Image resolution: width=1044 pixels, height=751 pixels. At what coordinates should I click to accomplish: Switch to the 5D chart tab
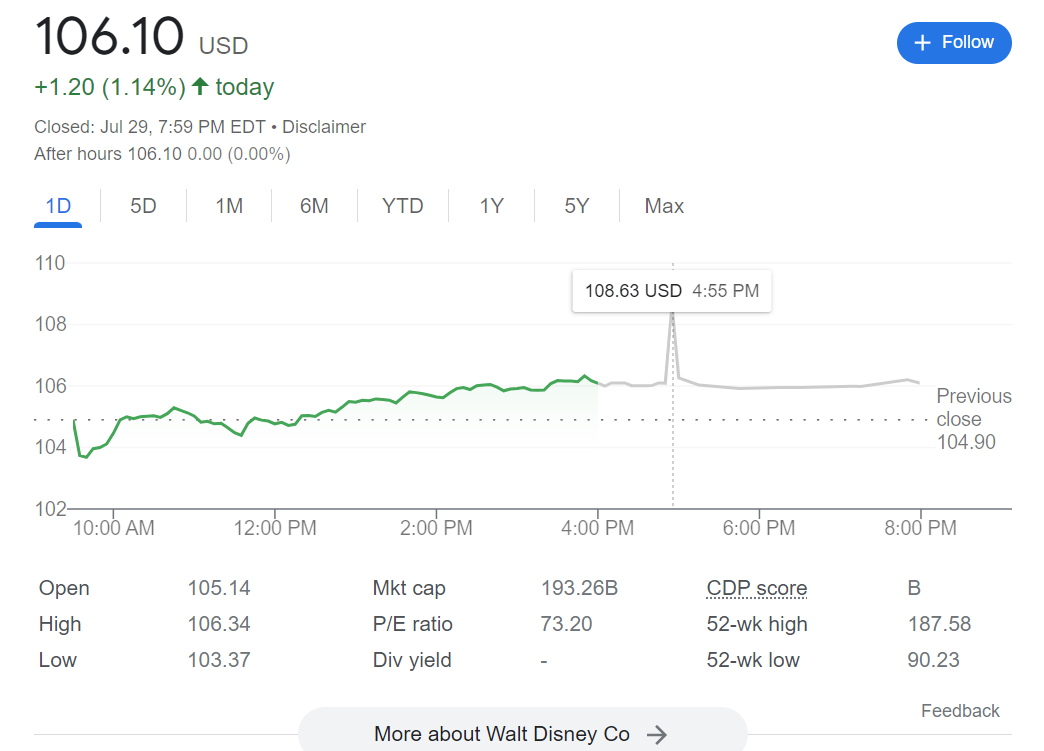point(143,206)
